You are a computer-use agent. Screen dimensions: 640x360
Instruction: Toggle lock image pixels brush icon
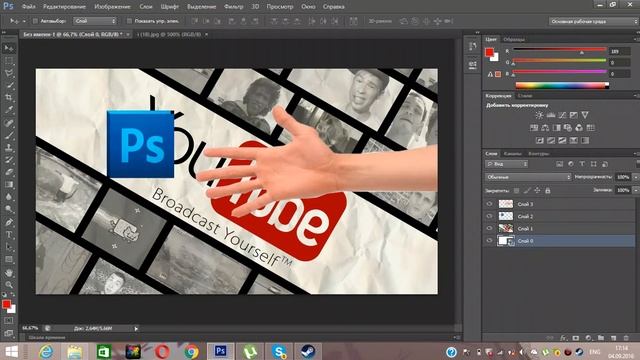click(527, 191)
